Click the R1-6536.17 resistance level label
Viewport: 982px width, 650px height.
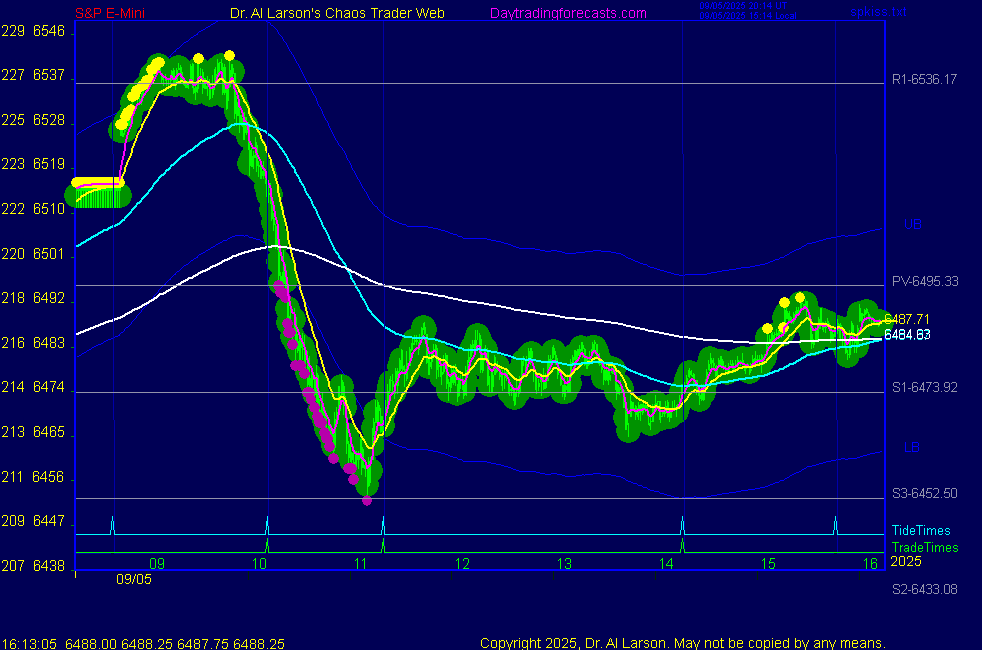point(925,79)
